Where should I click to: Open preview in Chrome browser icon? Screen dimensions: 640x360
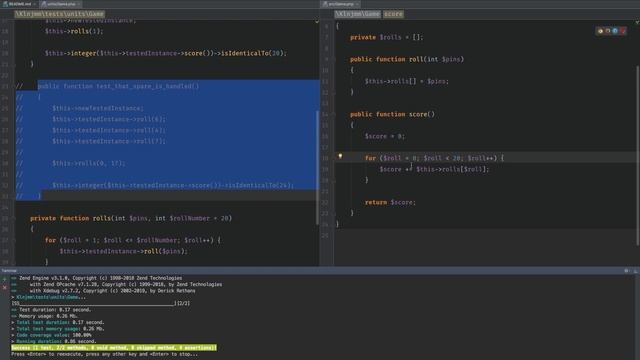[x=600, y=31]
